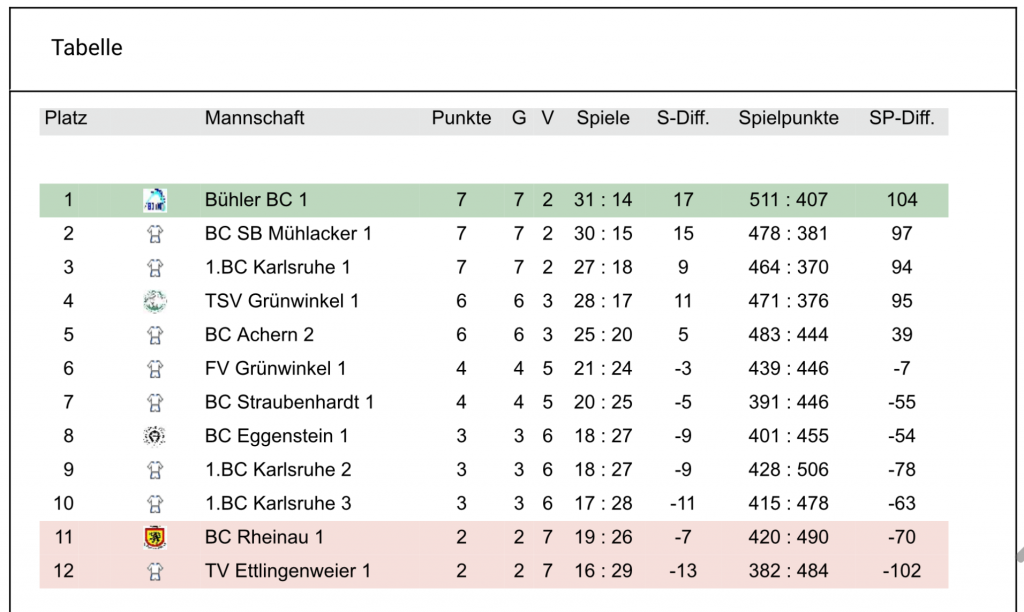
Task: Click the TSV Grünwinkel 1 club crest
Action: tap(155, 301)
